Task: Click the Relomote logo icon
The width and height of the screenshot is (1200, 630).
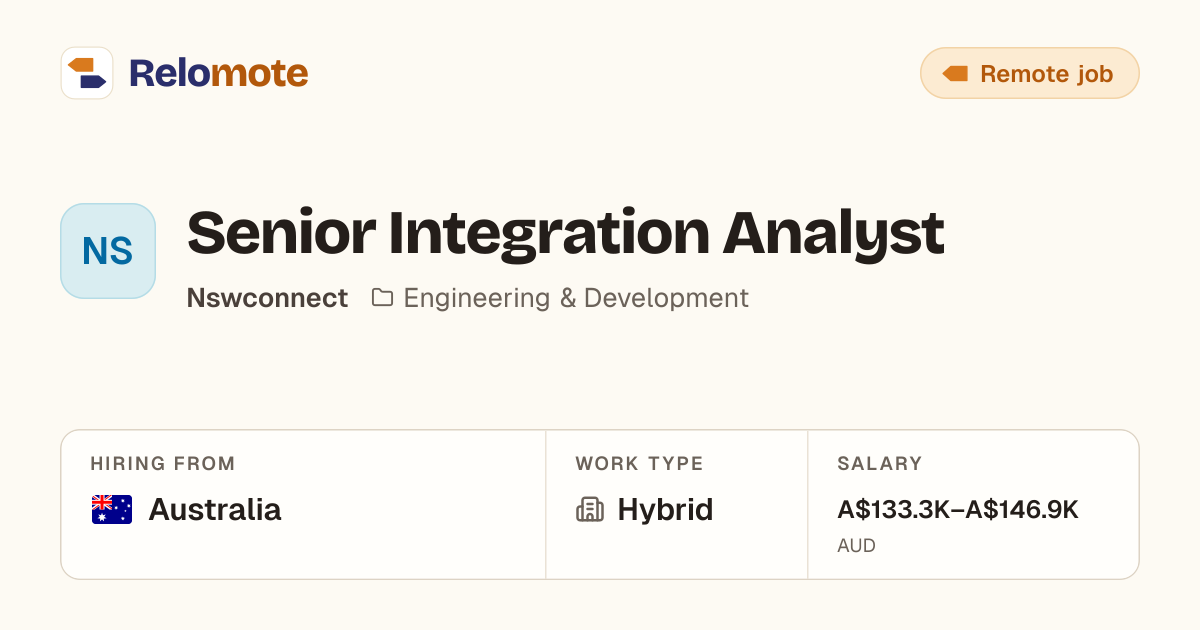Action: (87, 73)
